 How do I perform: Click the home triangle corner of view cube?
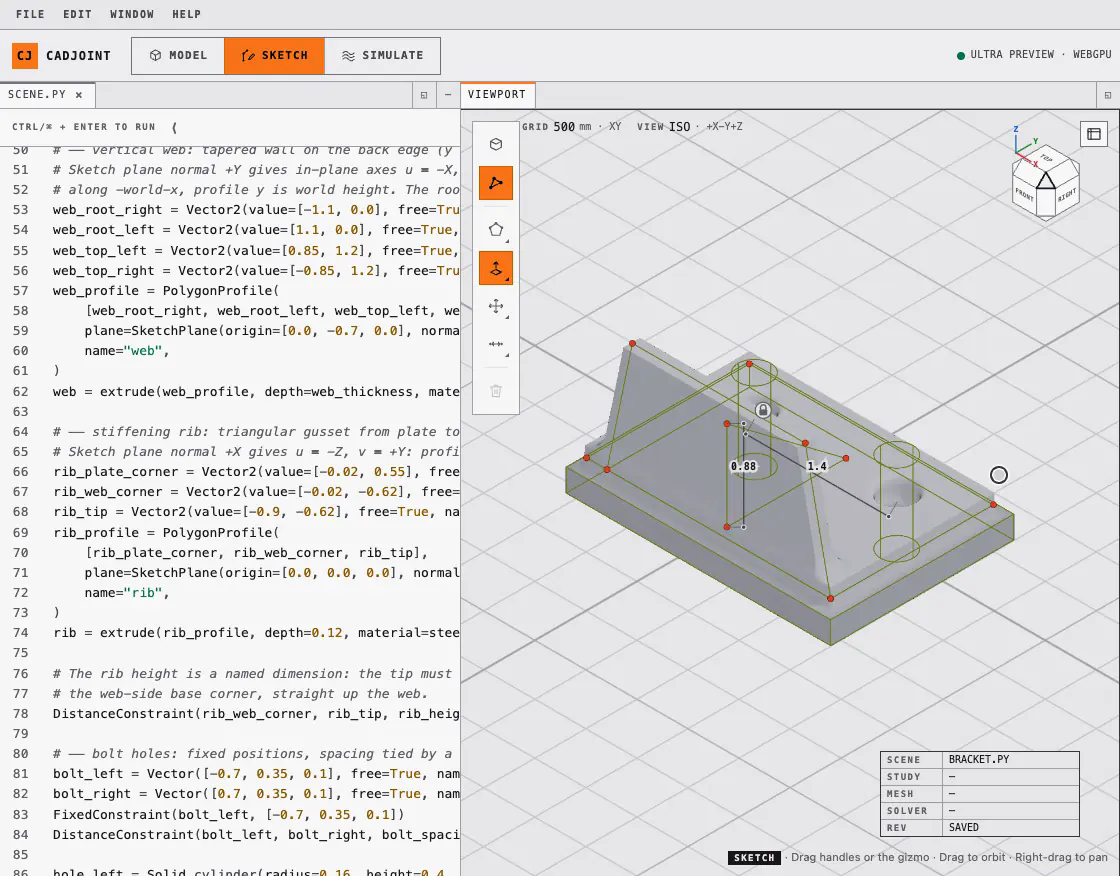point(1046,181)
